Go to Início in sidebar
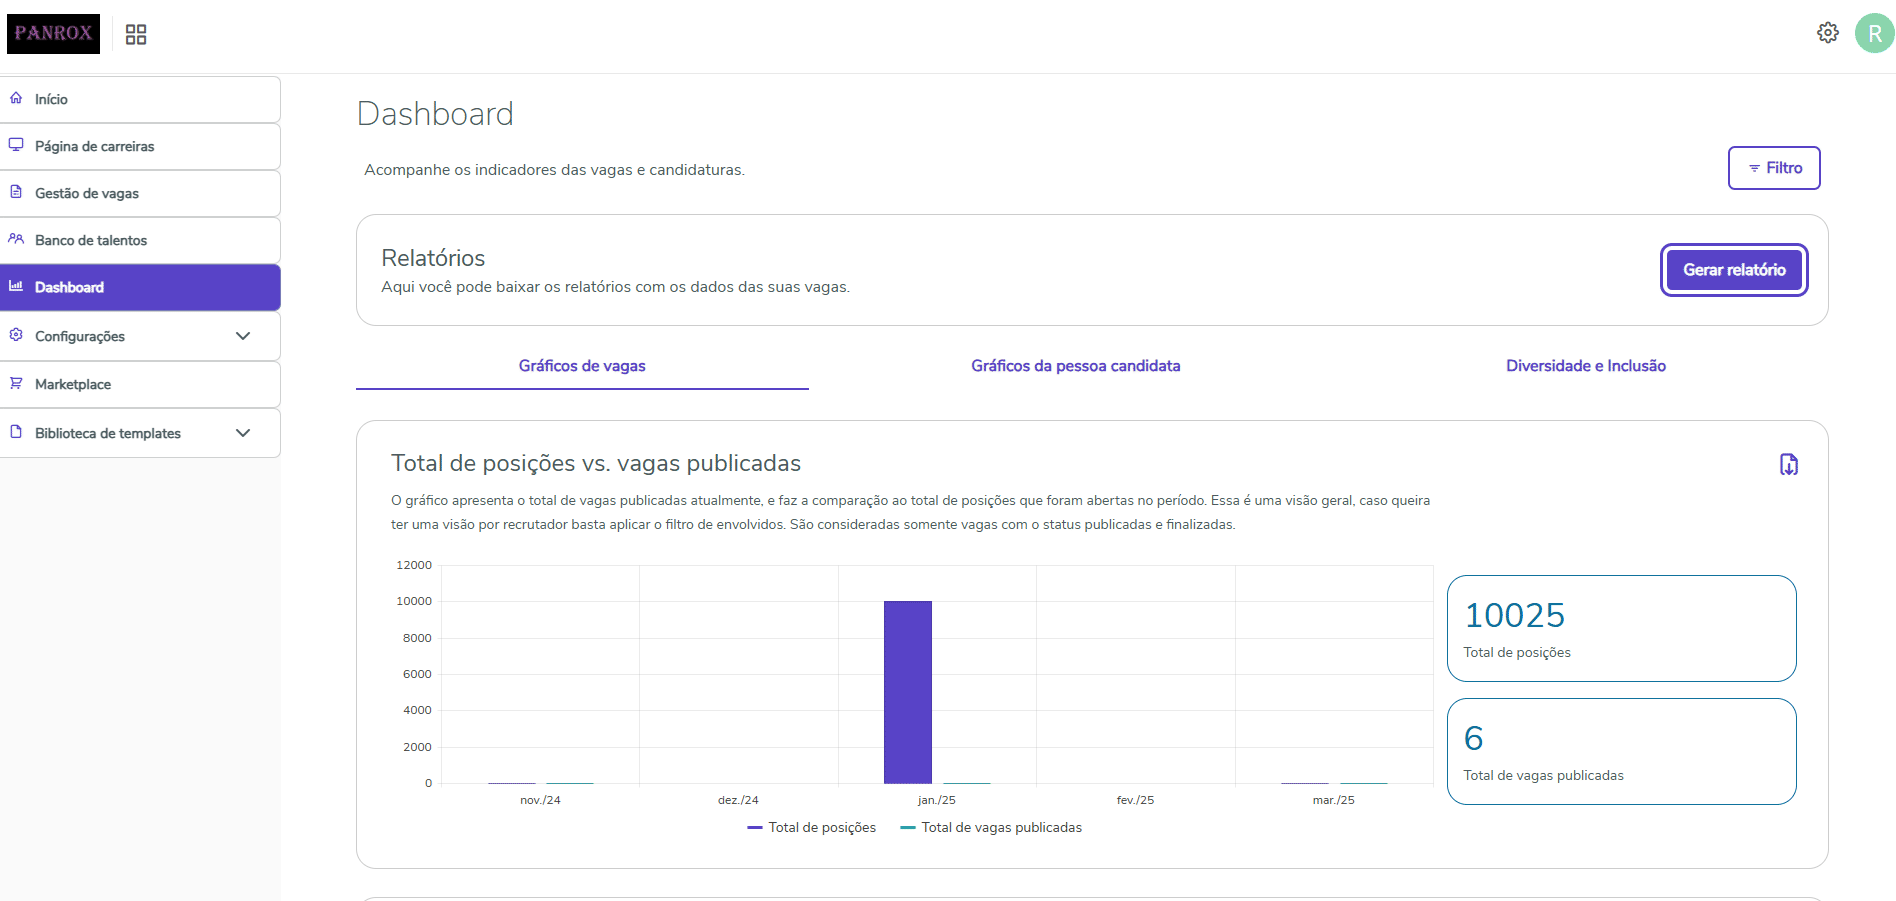Viewport: 1896px width, 901px height. pyautogui.click(x=140, y=99)
